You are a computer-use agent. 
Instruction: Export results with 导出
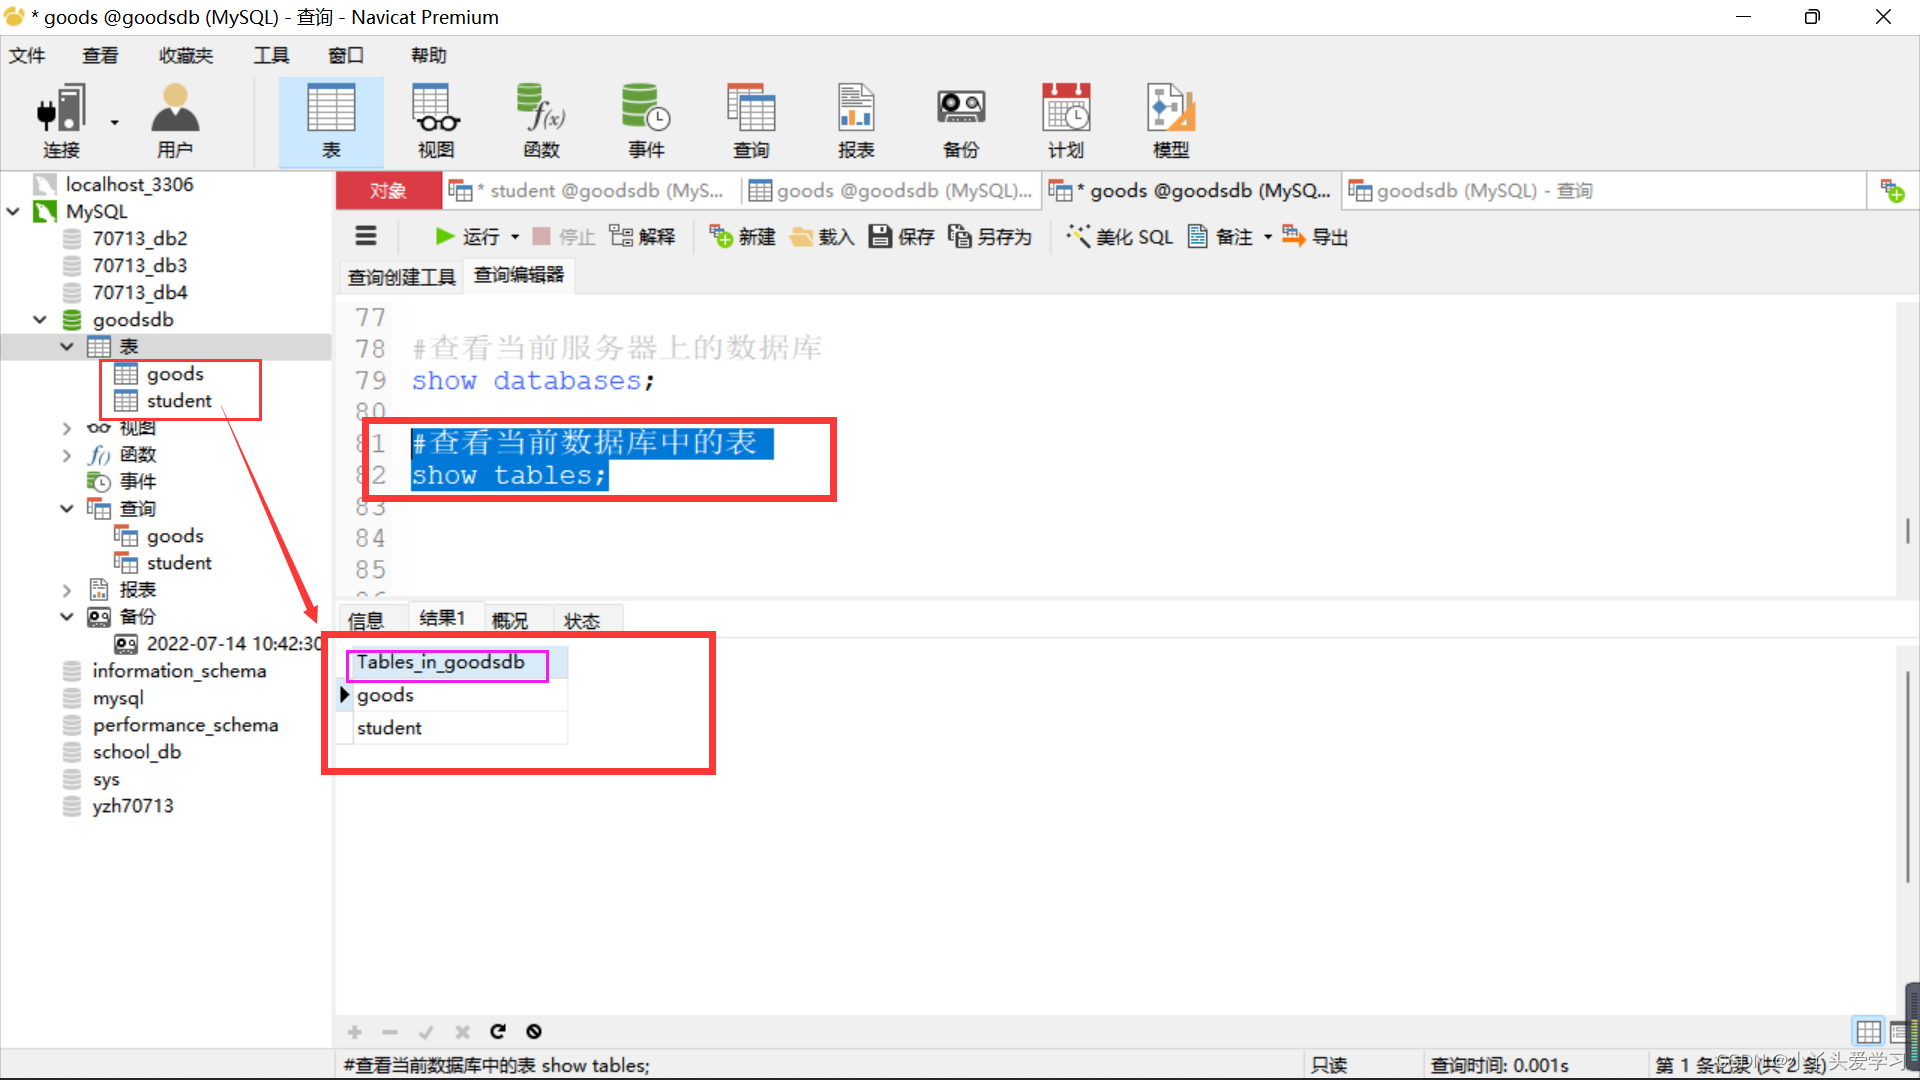pos(1315,236)
